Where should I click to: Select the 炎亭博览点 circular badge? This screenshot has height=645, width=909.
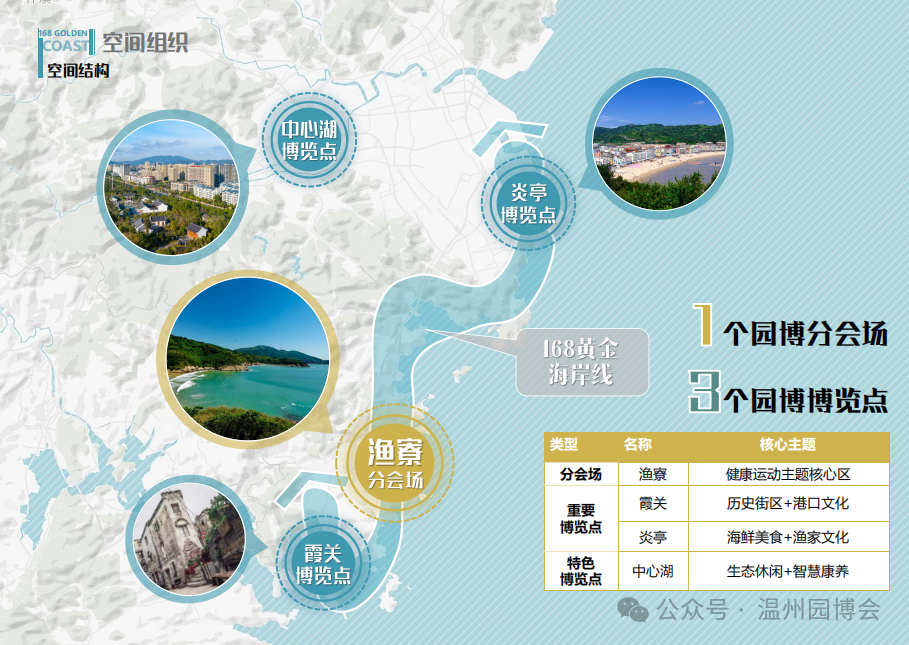click(x=528, y=203)
